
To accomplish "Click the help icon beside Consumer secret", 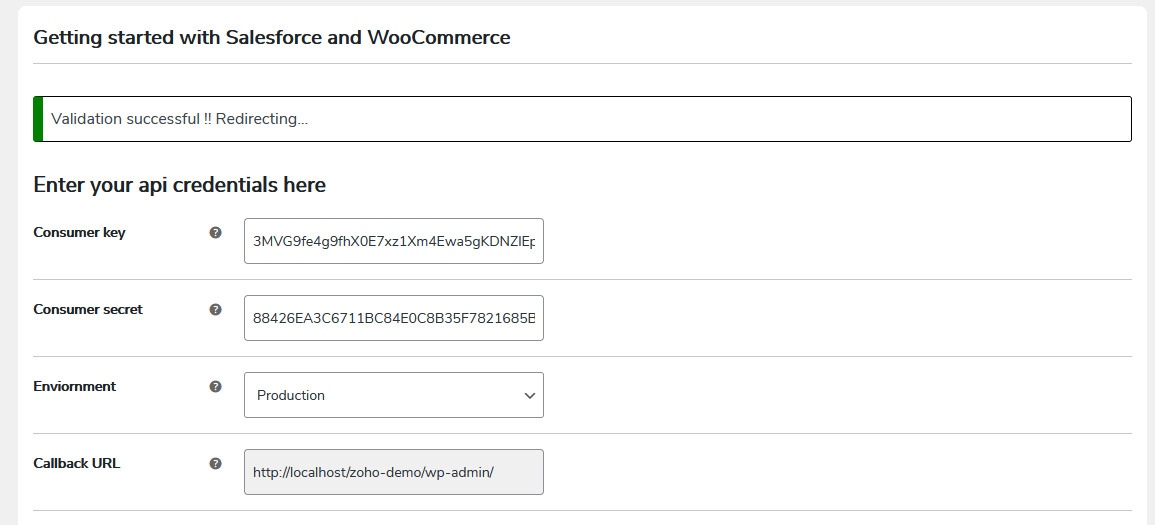I will pyautogui.click(x=215, y=310).
